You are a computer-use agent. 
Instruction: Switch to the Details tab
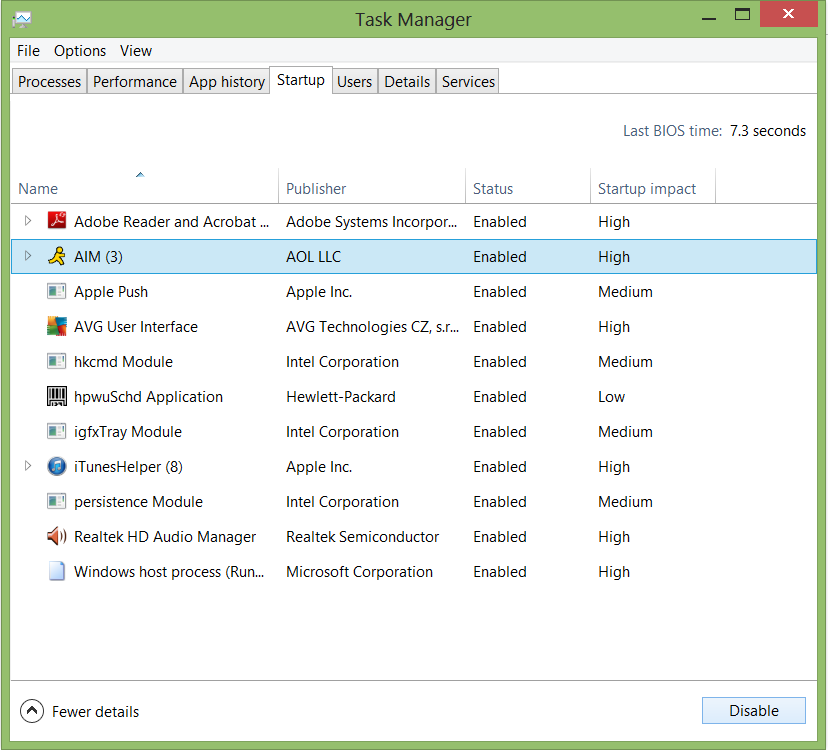pyautogui.click(x=407, y=81)
